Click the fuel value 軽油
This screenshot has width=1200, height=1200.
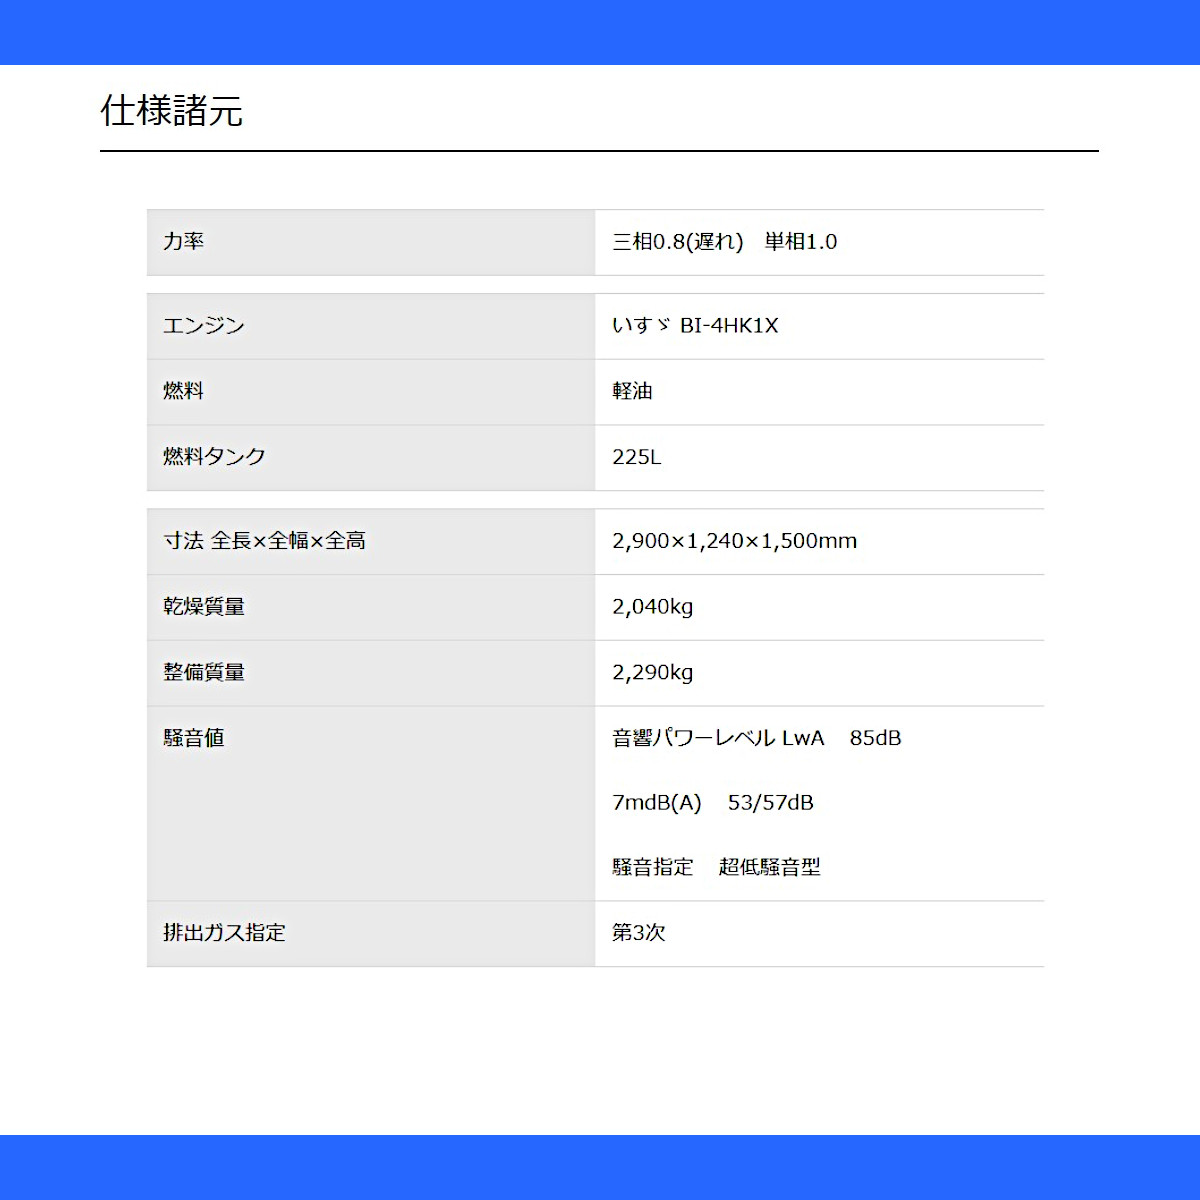(x=632, y=392)
